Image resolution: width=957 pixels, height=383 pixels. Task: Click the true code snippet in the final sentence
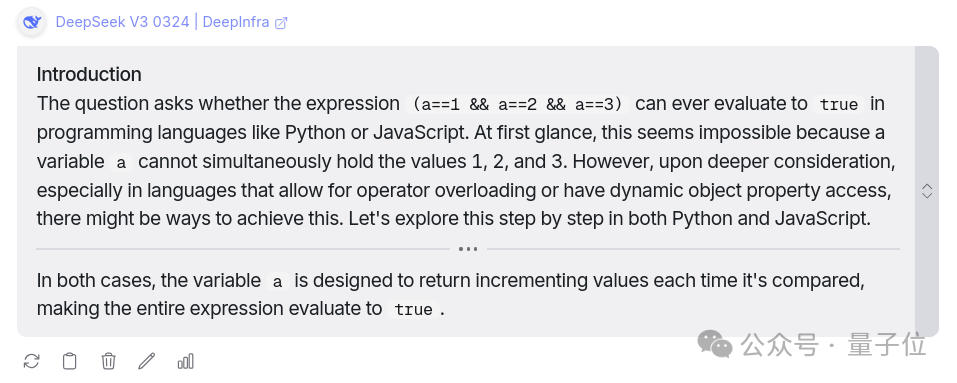[413, 309]
